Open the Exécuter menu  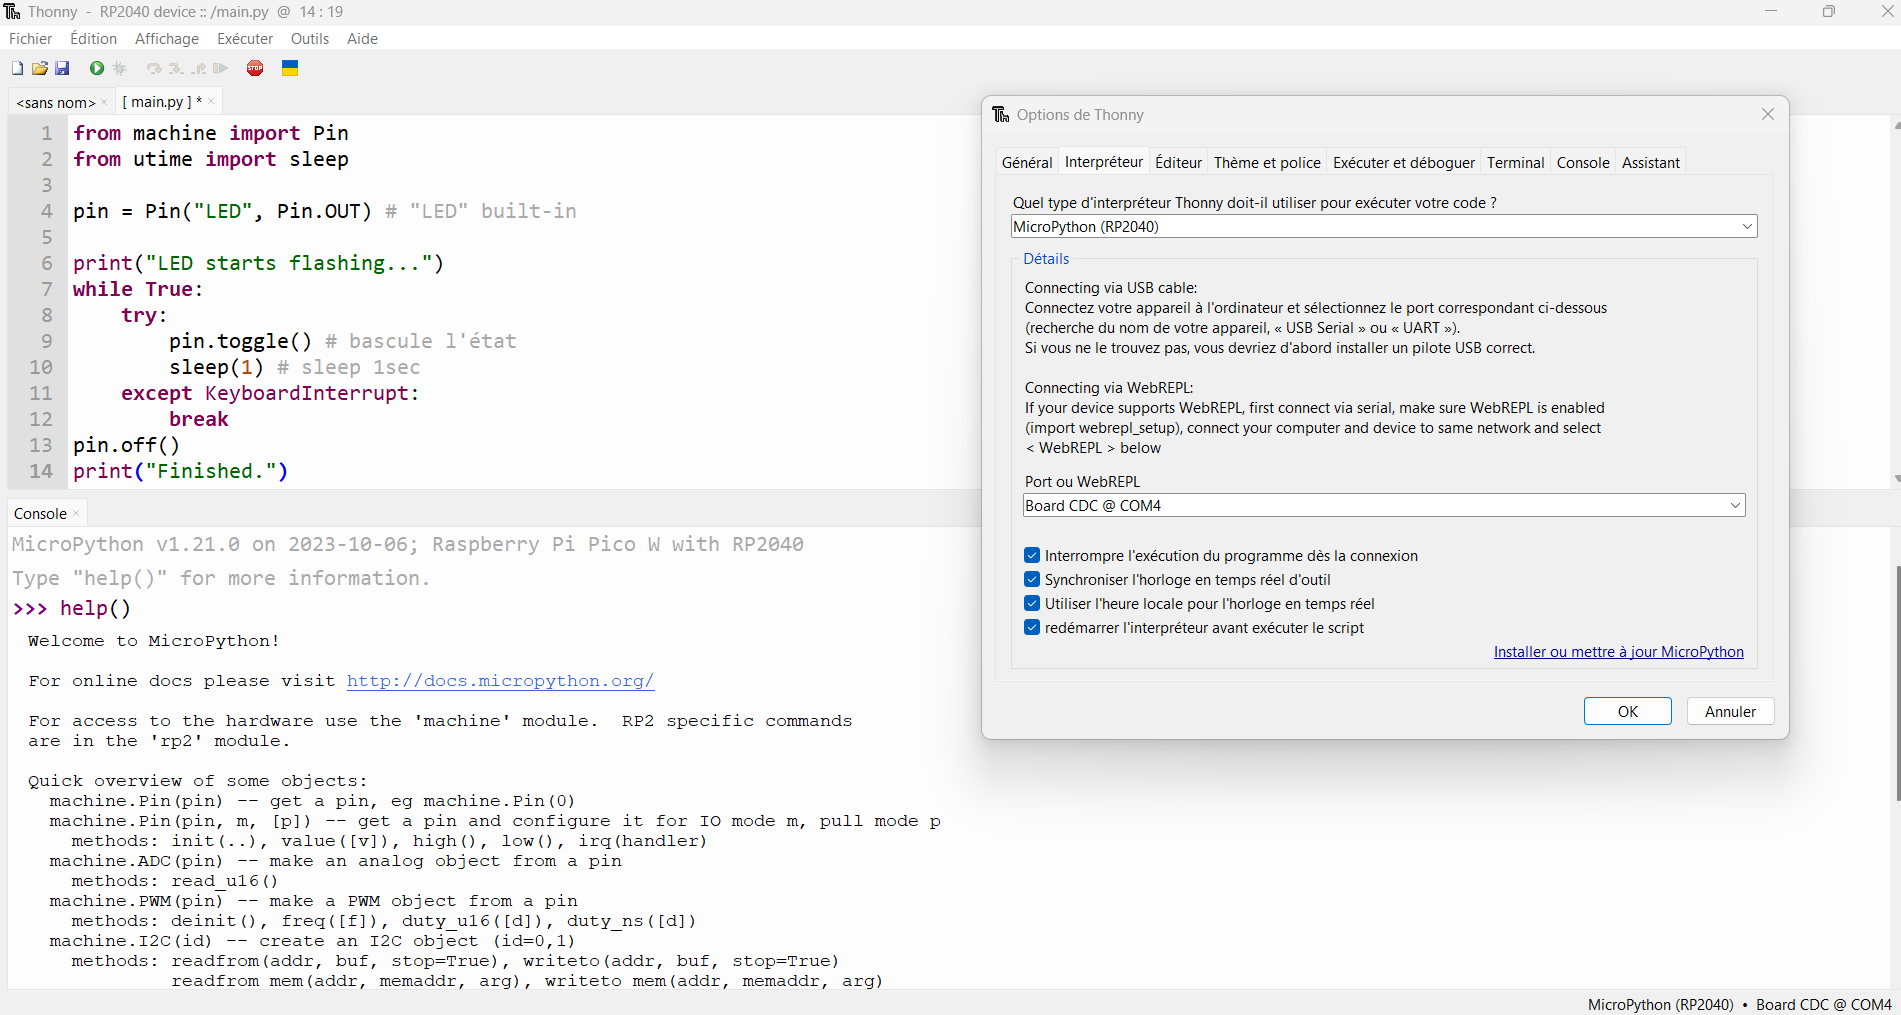(x=245, y=38)
